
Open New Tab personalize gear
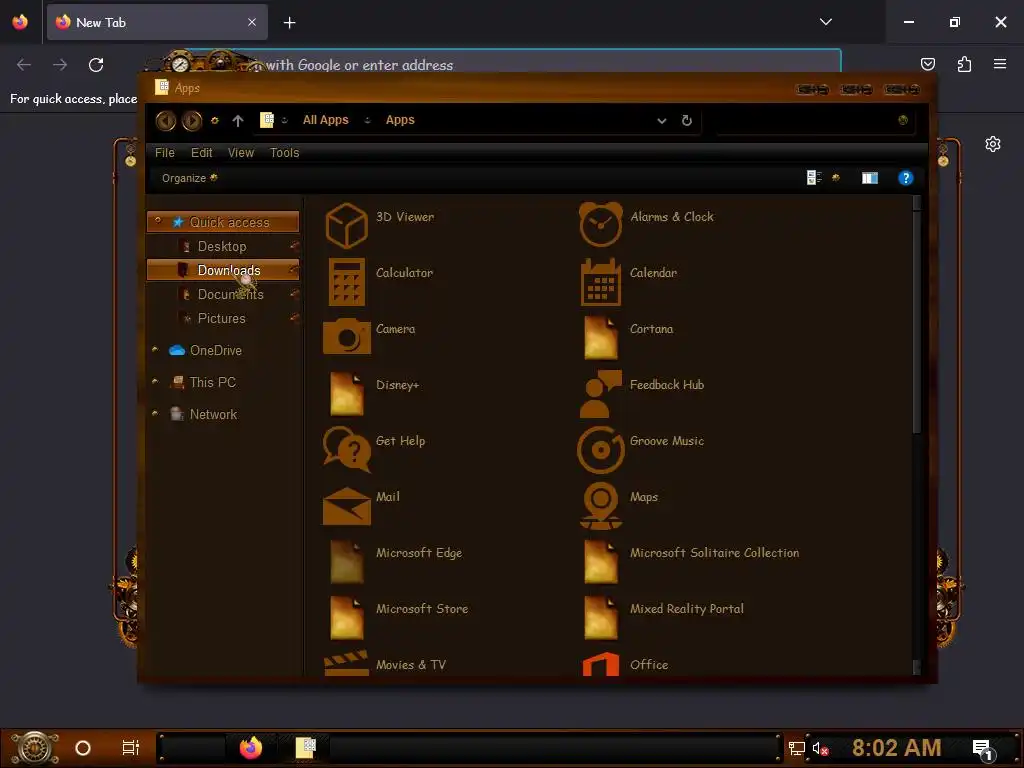pyautogui.click(x=993, y=144)
